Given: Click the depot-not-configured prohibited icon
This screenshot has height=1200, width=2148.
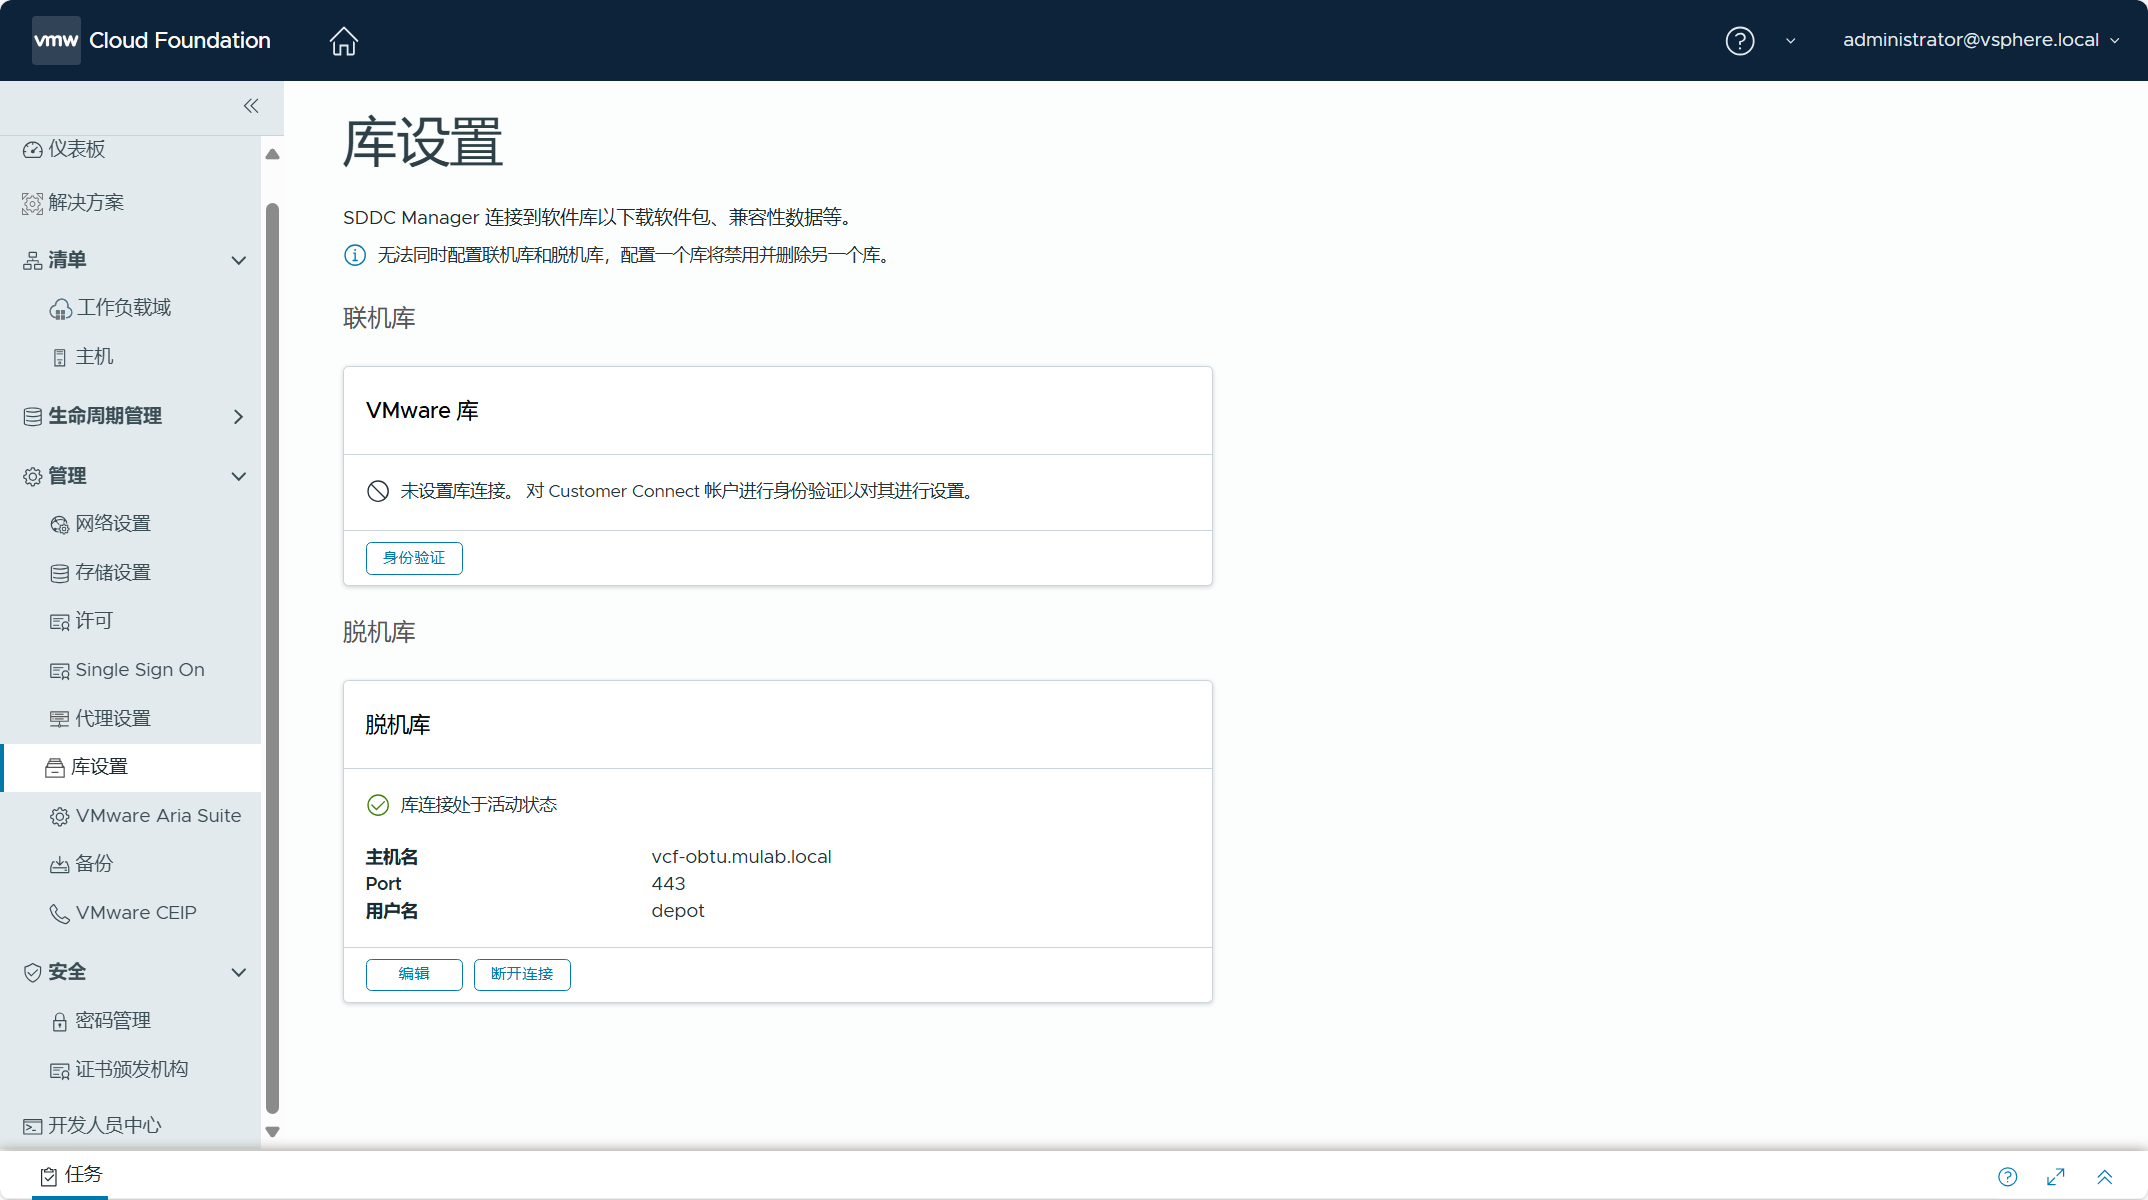Looking at the screenshot, I should pyautogui.click(x=378, y=491).
